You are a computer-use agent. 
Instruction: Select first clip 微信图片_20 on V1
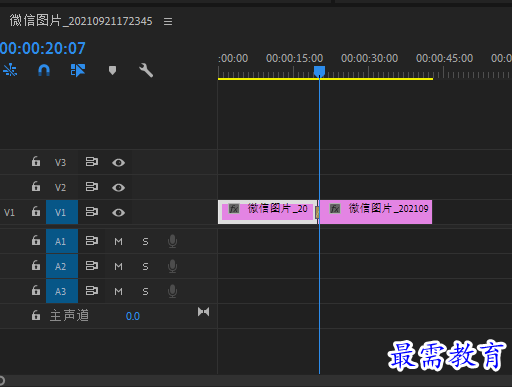pyautogui.click(x=267, y=212)
